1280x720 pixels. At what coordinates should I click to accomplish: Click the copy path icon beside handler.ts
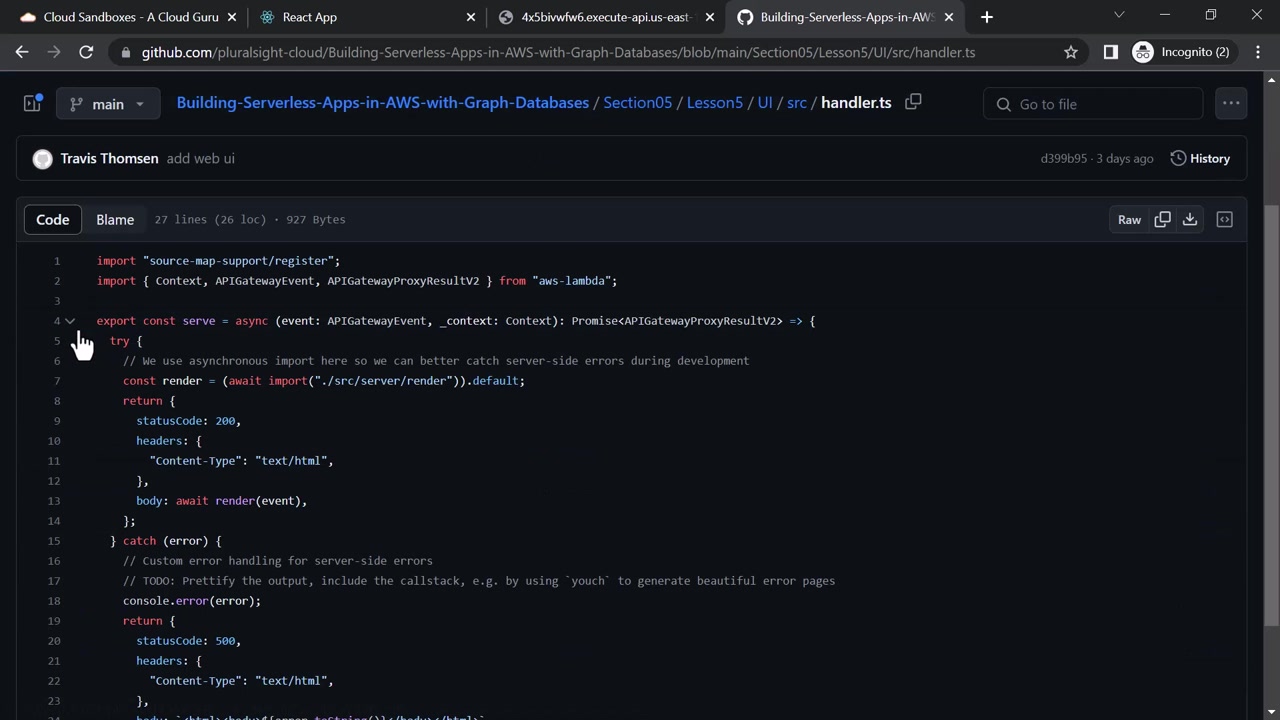click(x=913, y=102)
